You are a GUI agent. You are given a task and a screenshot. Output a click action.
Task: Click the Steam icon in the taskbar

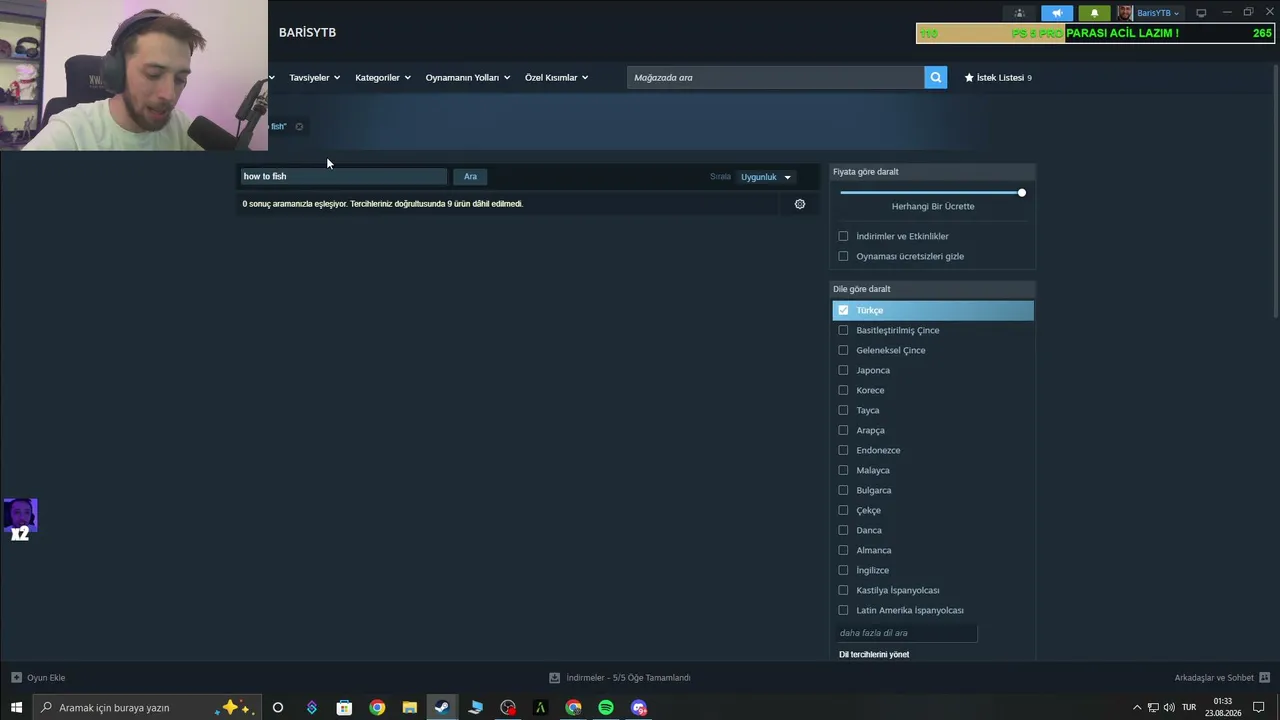tap(442, 708)
